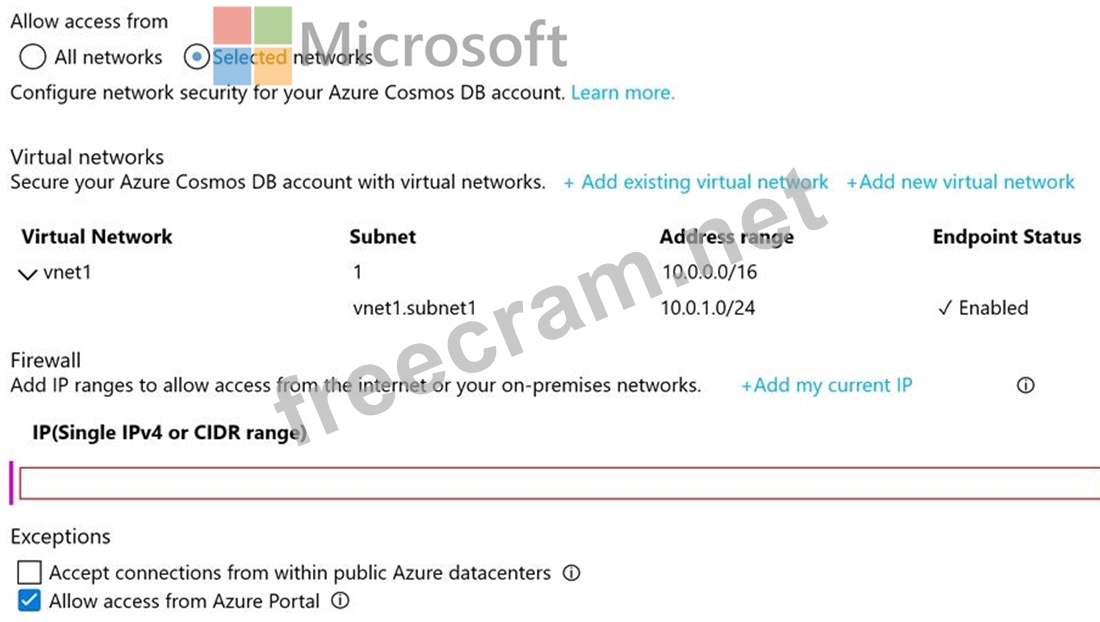Select the vnet1.subnet1 subnet row
The width and height of the screenshot is (1100, 622).
click(414, 308)
